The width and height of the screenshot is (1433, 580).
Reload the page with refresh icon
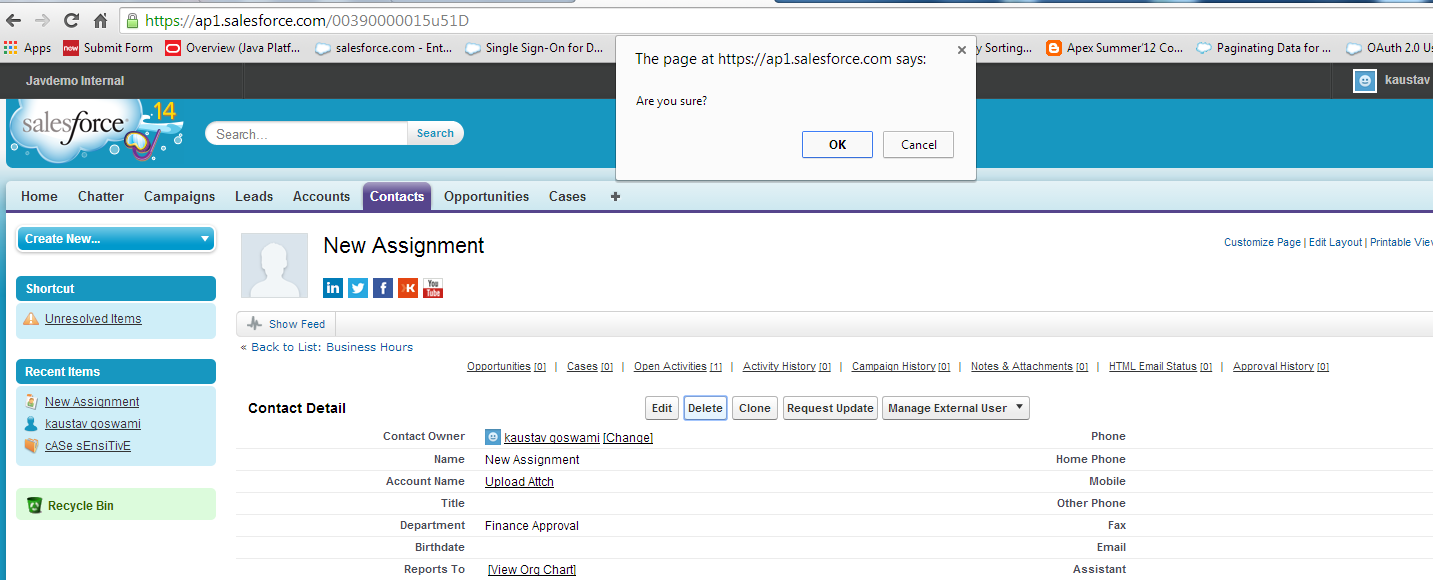tap(71, 20)
